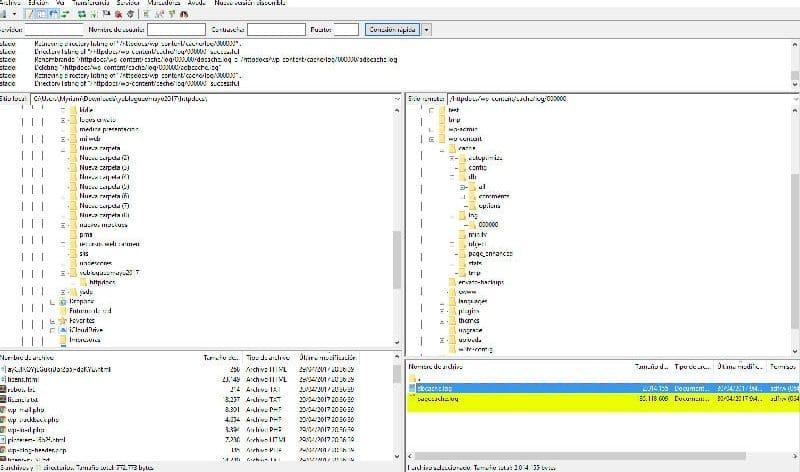Refresh the file and folder lists

point(82,14)
